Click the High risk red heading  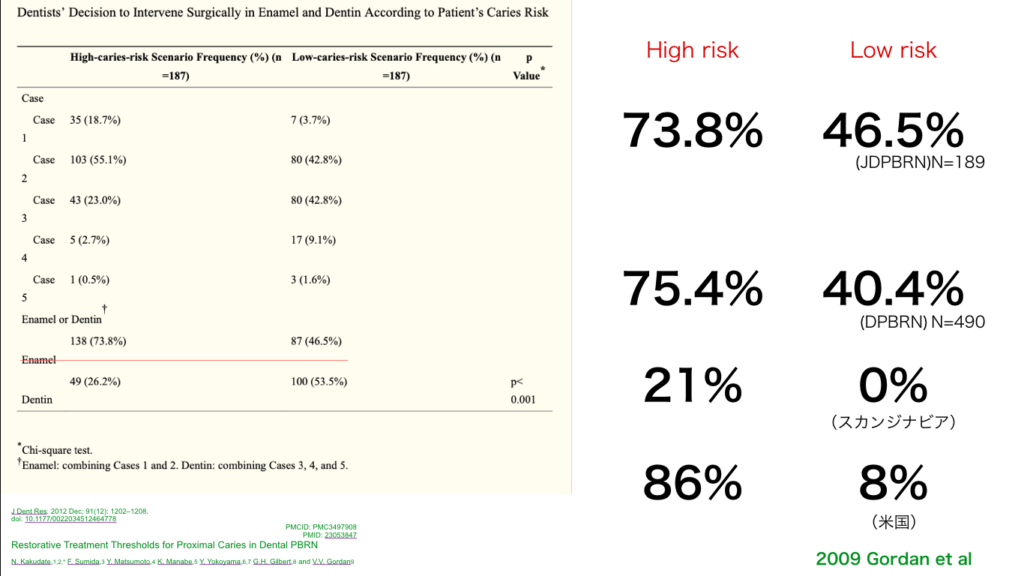tap(692, 50)
